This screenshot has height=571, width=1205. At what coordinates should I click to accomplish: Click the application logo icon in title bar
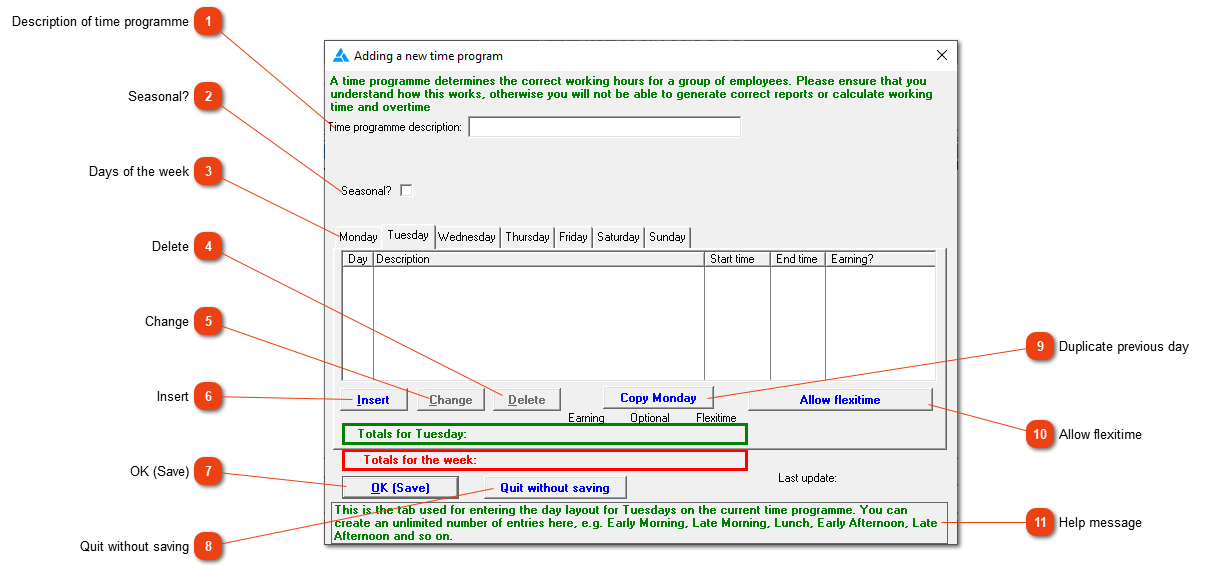click(341, 56)
